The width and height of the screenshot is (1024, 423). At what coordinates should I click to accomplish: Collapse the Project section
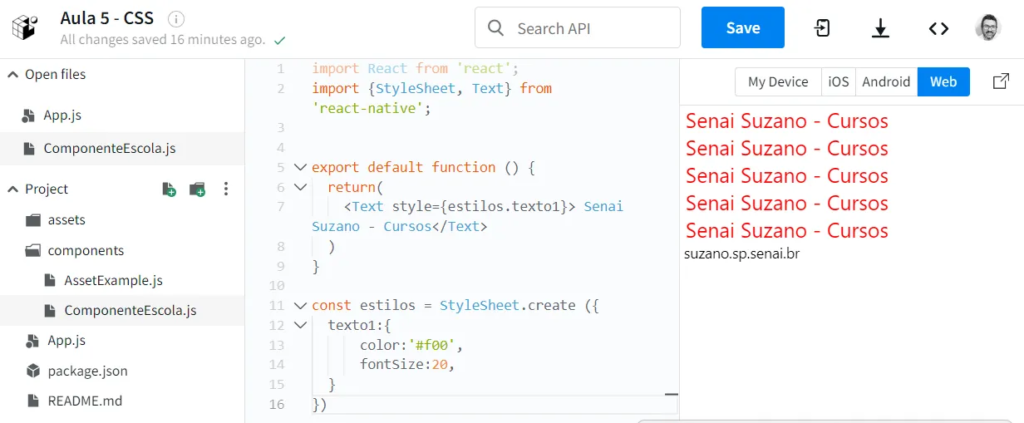(12, 189)
